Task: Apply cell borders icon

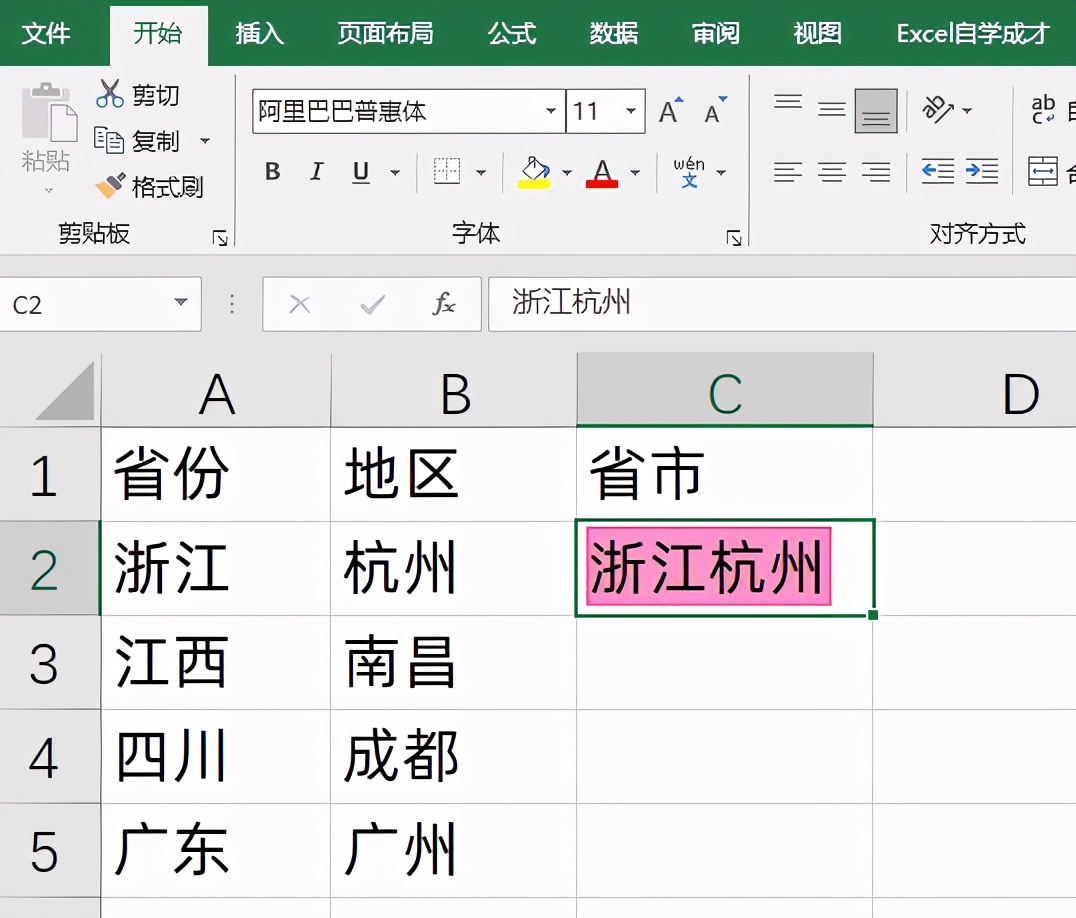Action: pos(447,172)
